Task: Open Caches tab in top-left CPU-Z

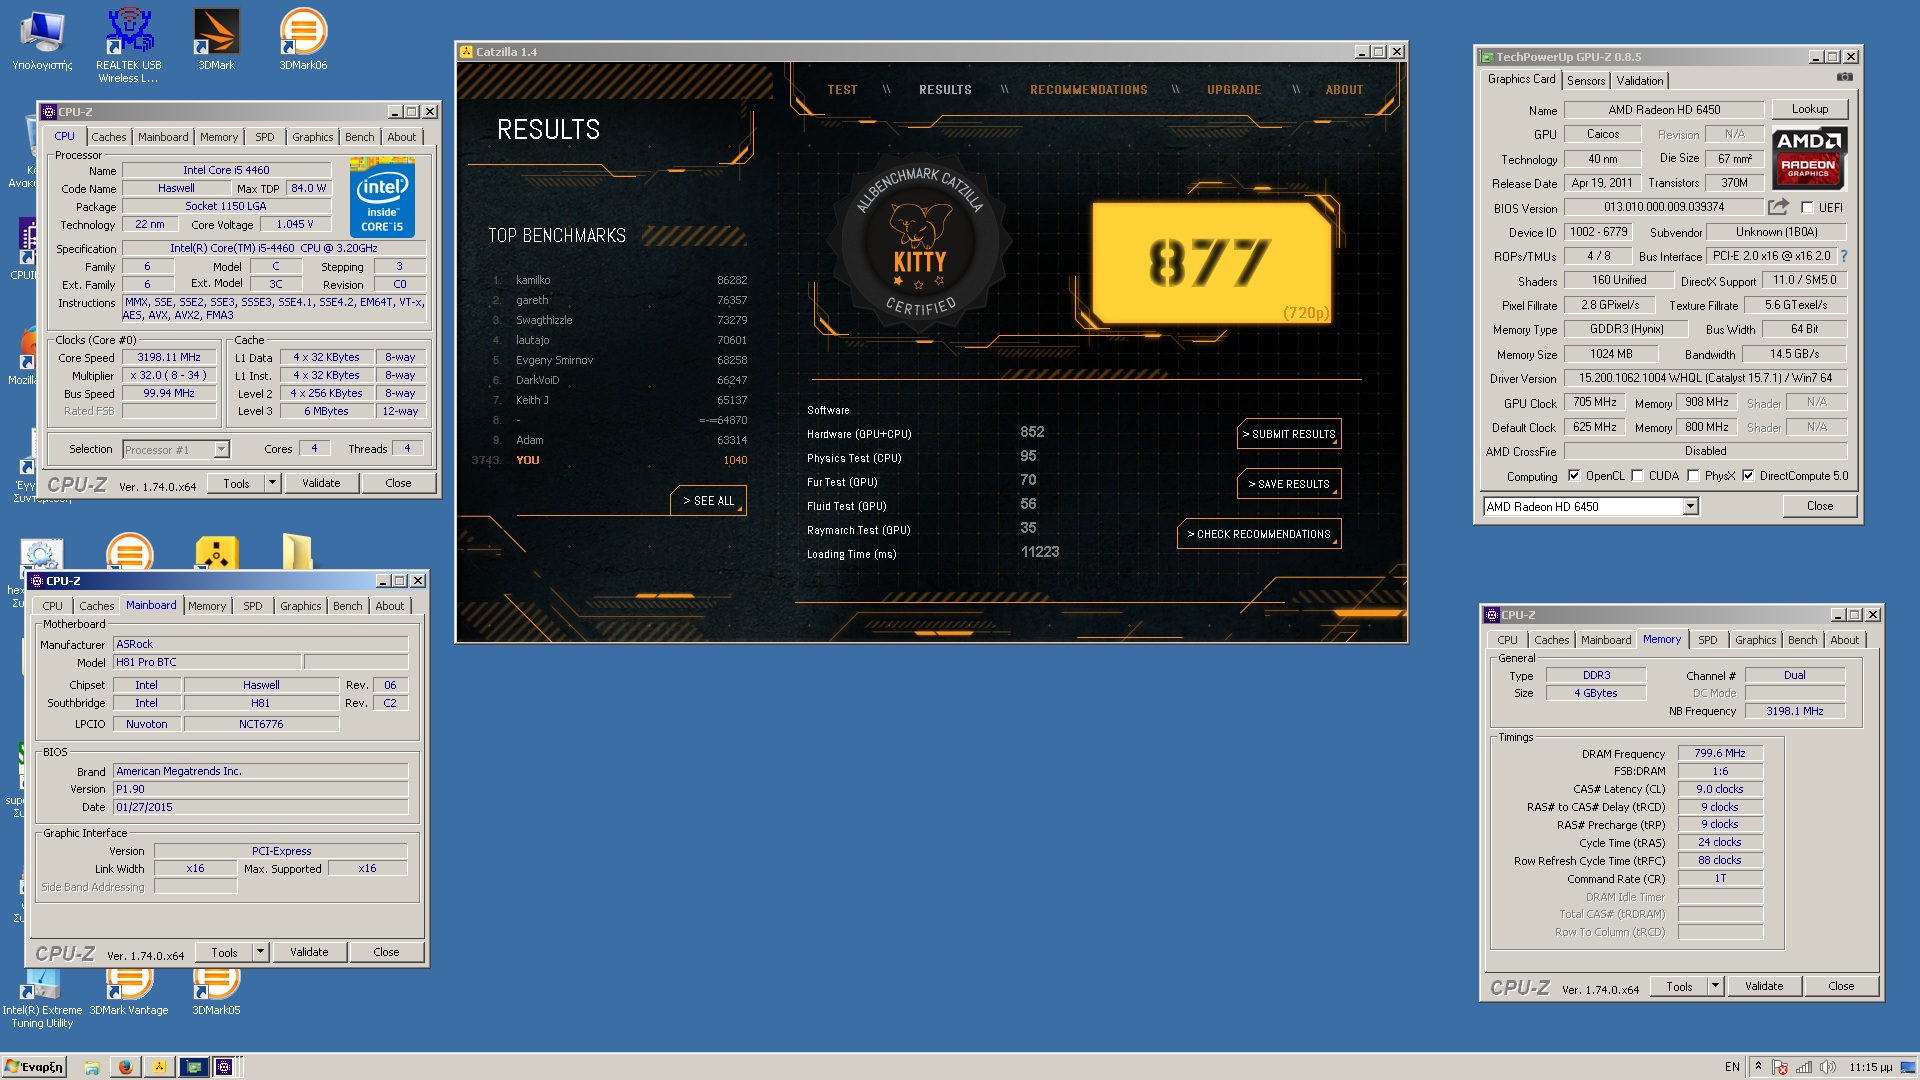Action: 109,137
